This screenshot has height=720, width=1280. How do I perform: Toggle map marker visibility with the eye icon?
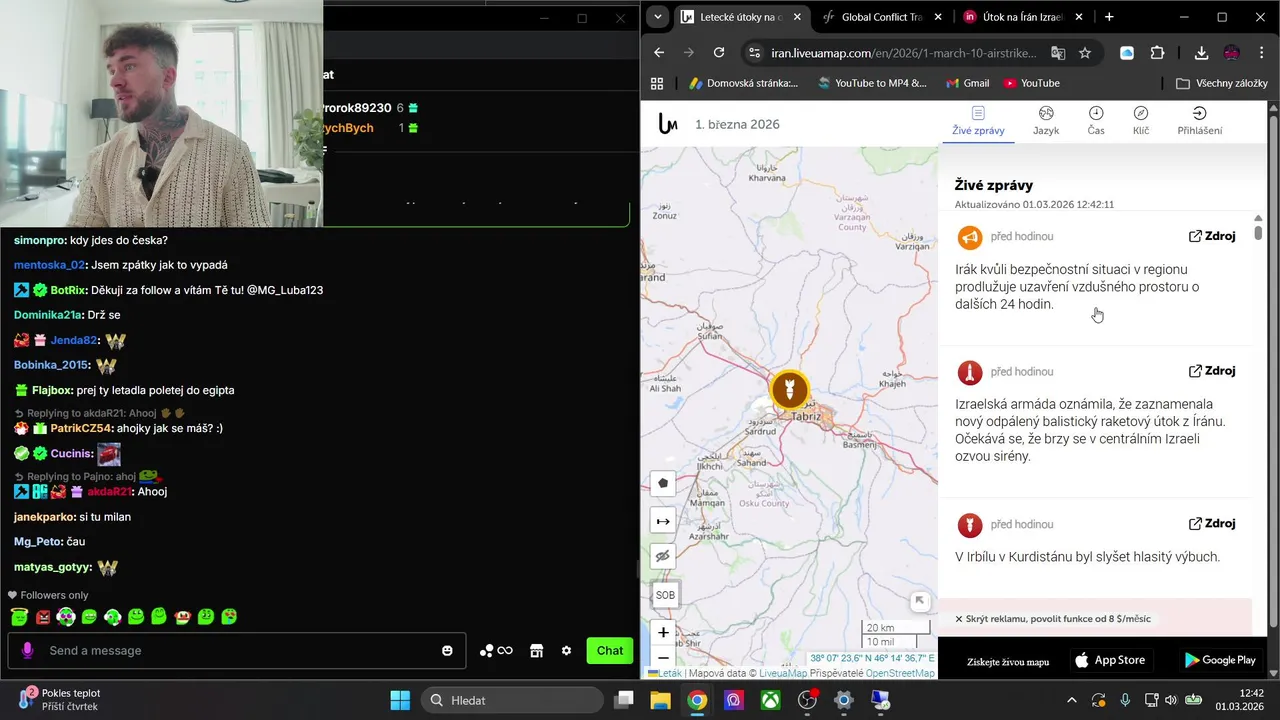(x=663, y=556)
